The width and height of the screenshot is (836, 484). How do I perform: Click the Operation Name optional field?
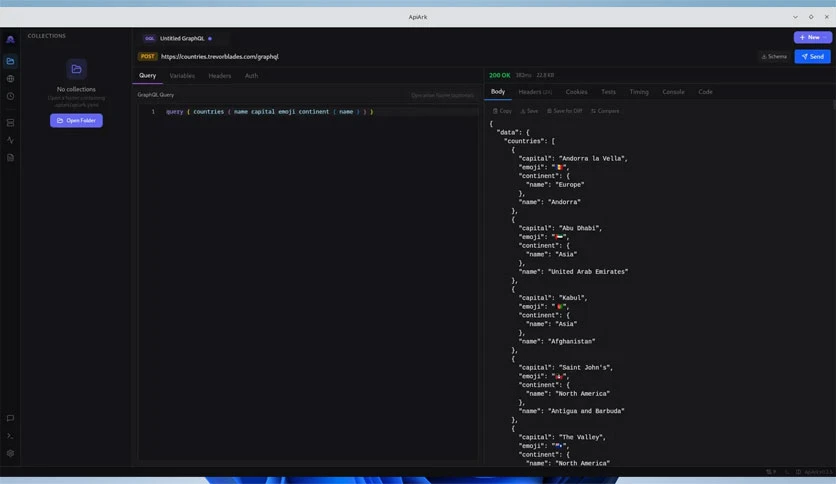(x=442, y=95)
